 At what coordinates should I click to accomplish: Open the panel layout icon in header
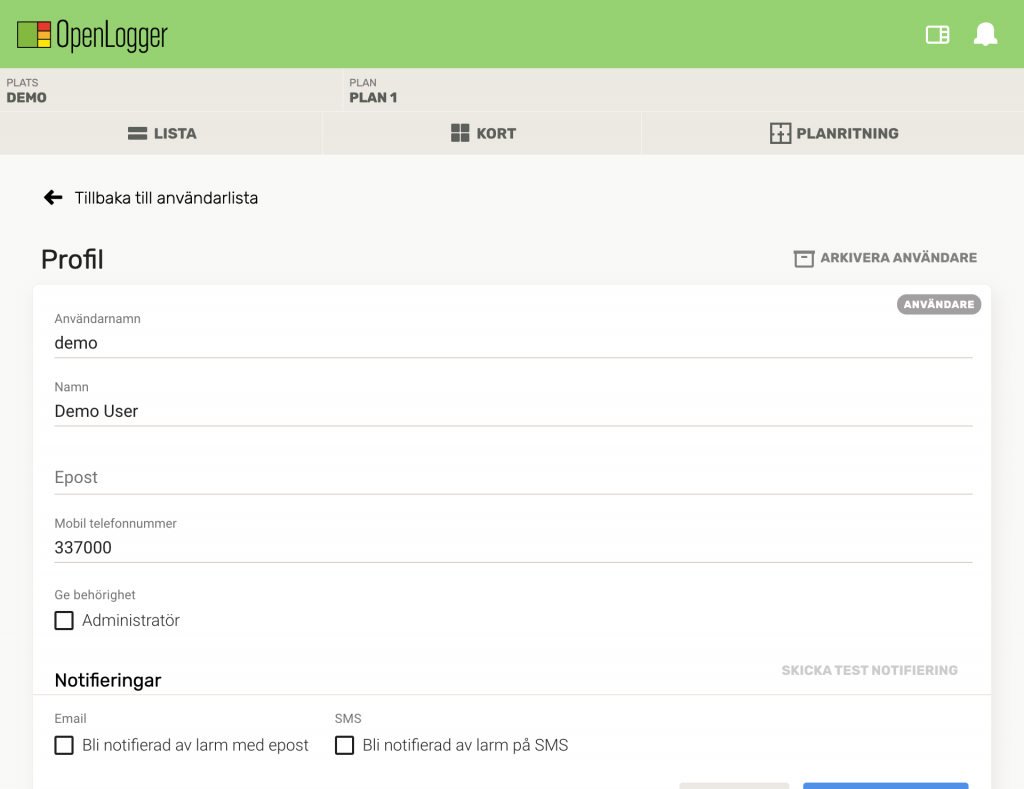tap(937, 35)
